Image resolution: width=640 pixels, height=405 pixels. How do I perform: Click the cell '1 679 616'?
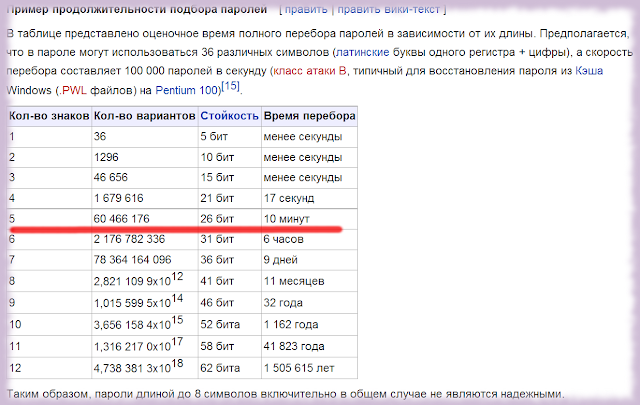[144, 198]
